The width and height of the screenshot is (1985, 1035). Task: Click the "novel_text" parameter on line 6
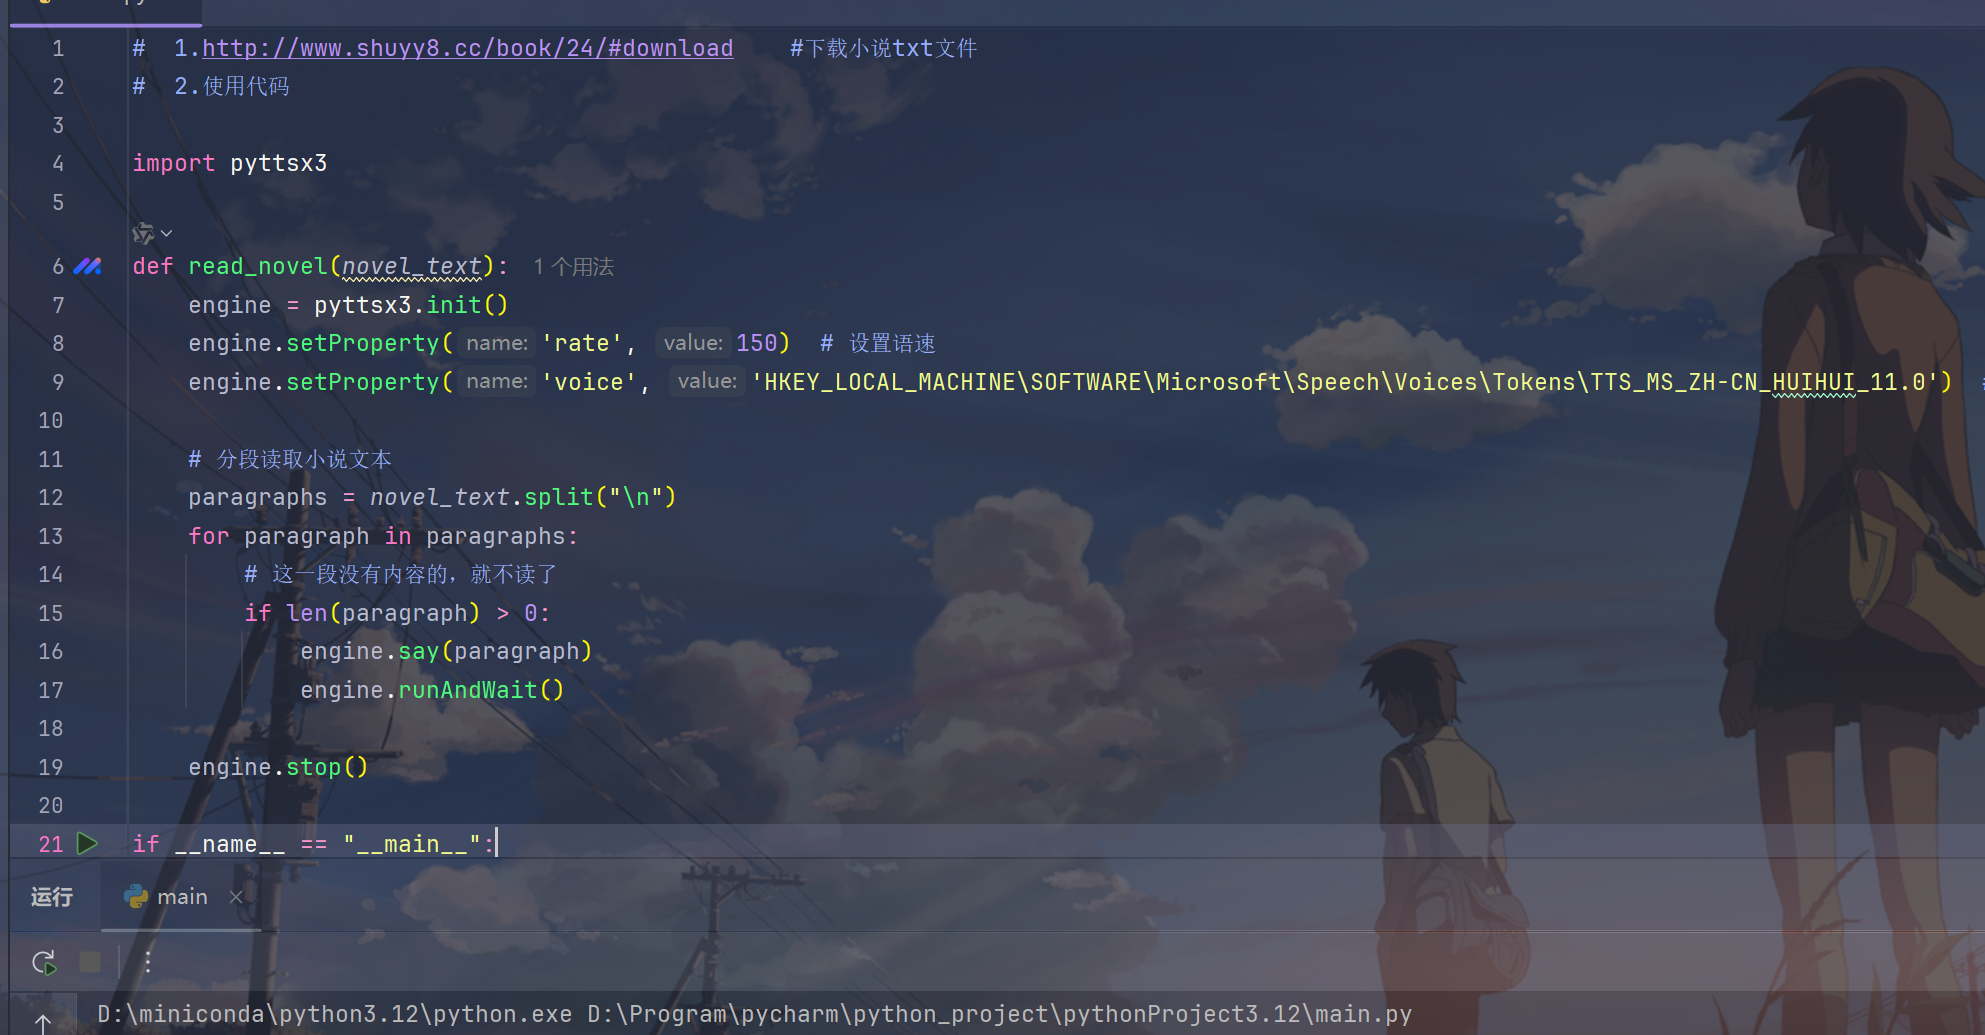412,266
